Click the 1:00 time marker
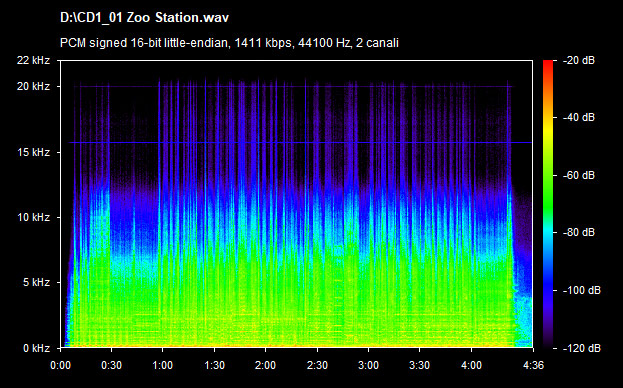623x388 pixels. click(x=163, y=365)
